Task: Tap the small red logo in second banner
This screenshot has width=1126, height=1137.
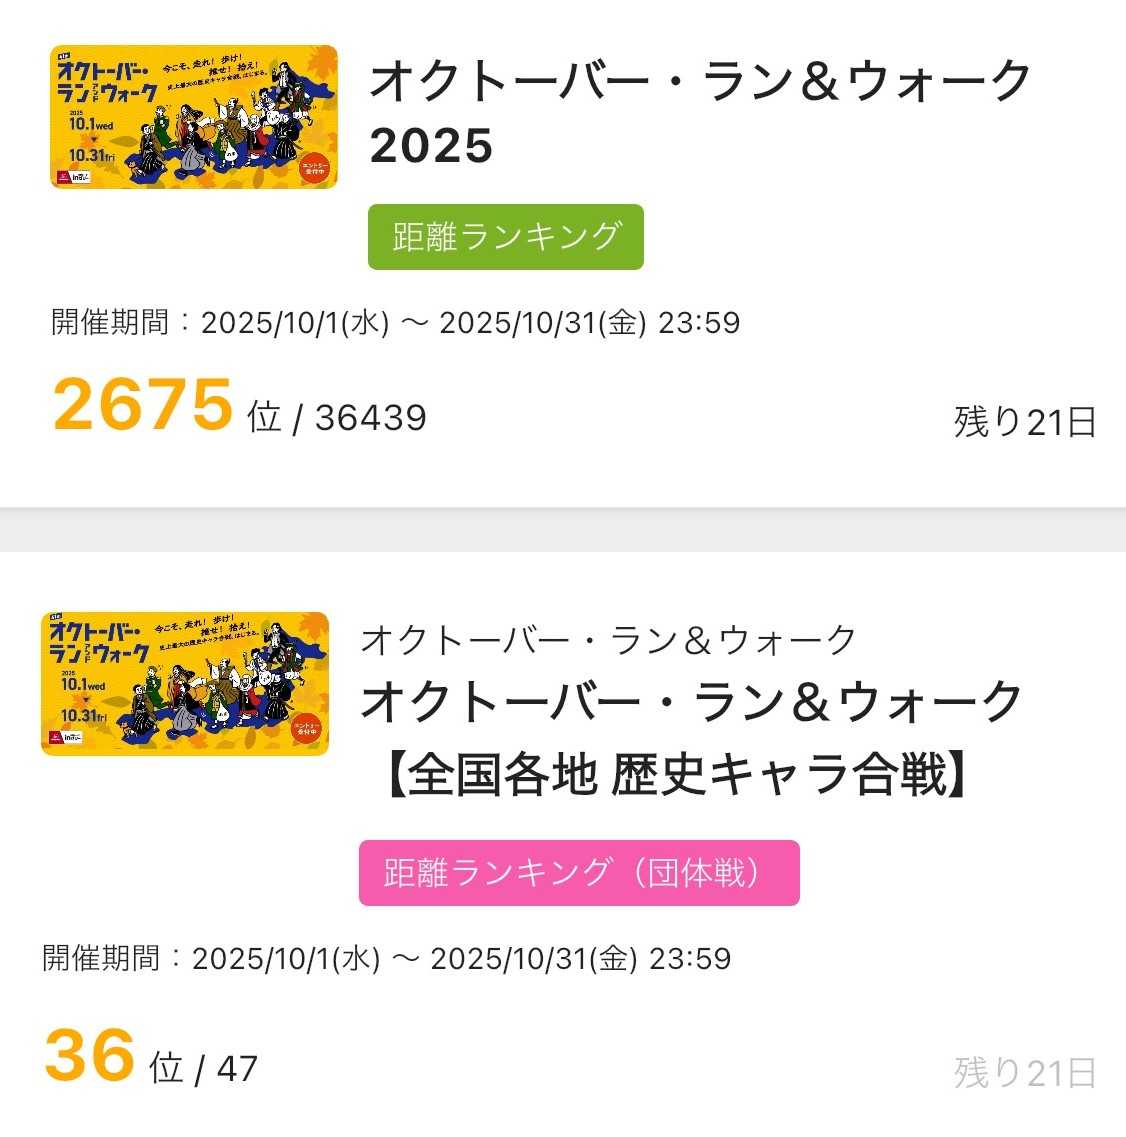Action: (x=55, y=737)
